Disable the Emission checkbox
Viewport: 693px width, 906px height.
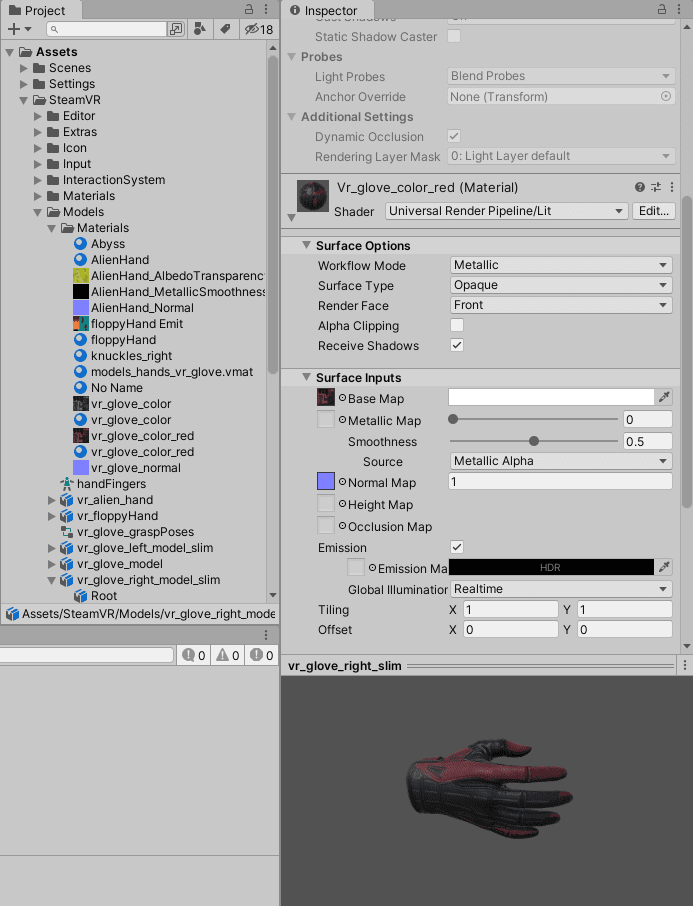coord(457,548)
